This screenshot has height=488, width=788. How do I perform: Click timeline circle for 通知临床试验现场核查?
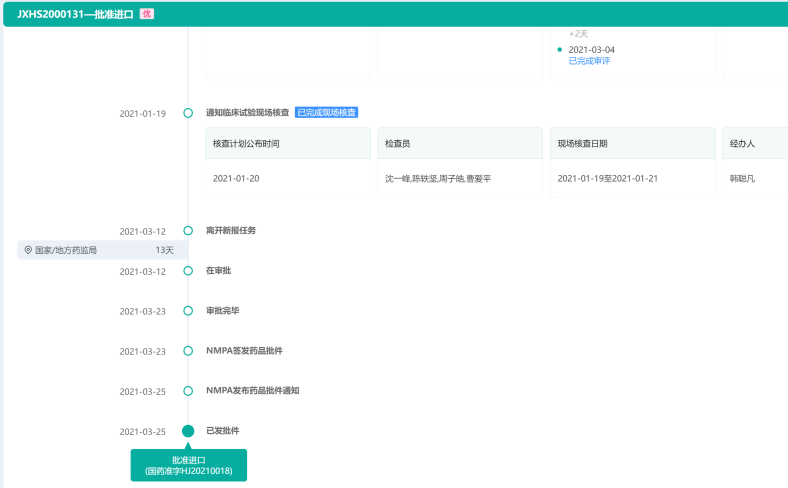tap(188, 113)
